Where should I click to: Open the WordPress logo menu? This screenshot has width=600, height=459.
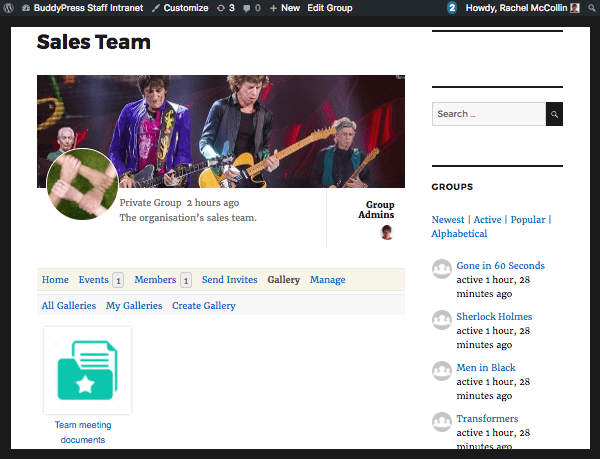pyautogui.click(x=8, y=8)
